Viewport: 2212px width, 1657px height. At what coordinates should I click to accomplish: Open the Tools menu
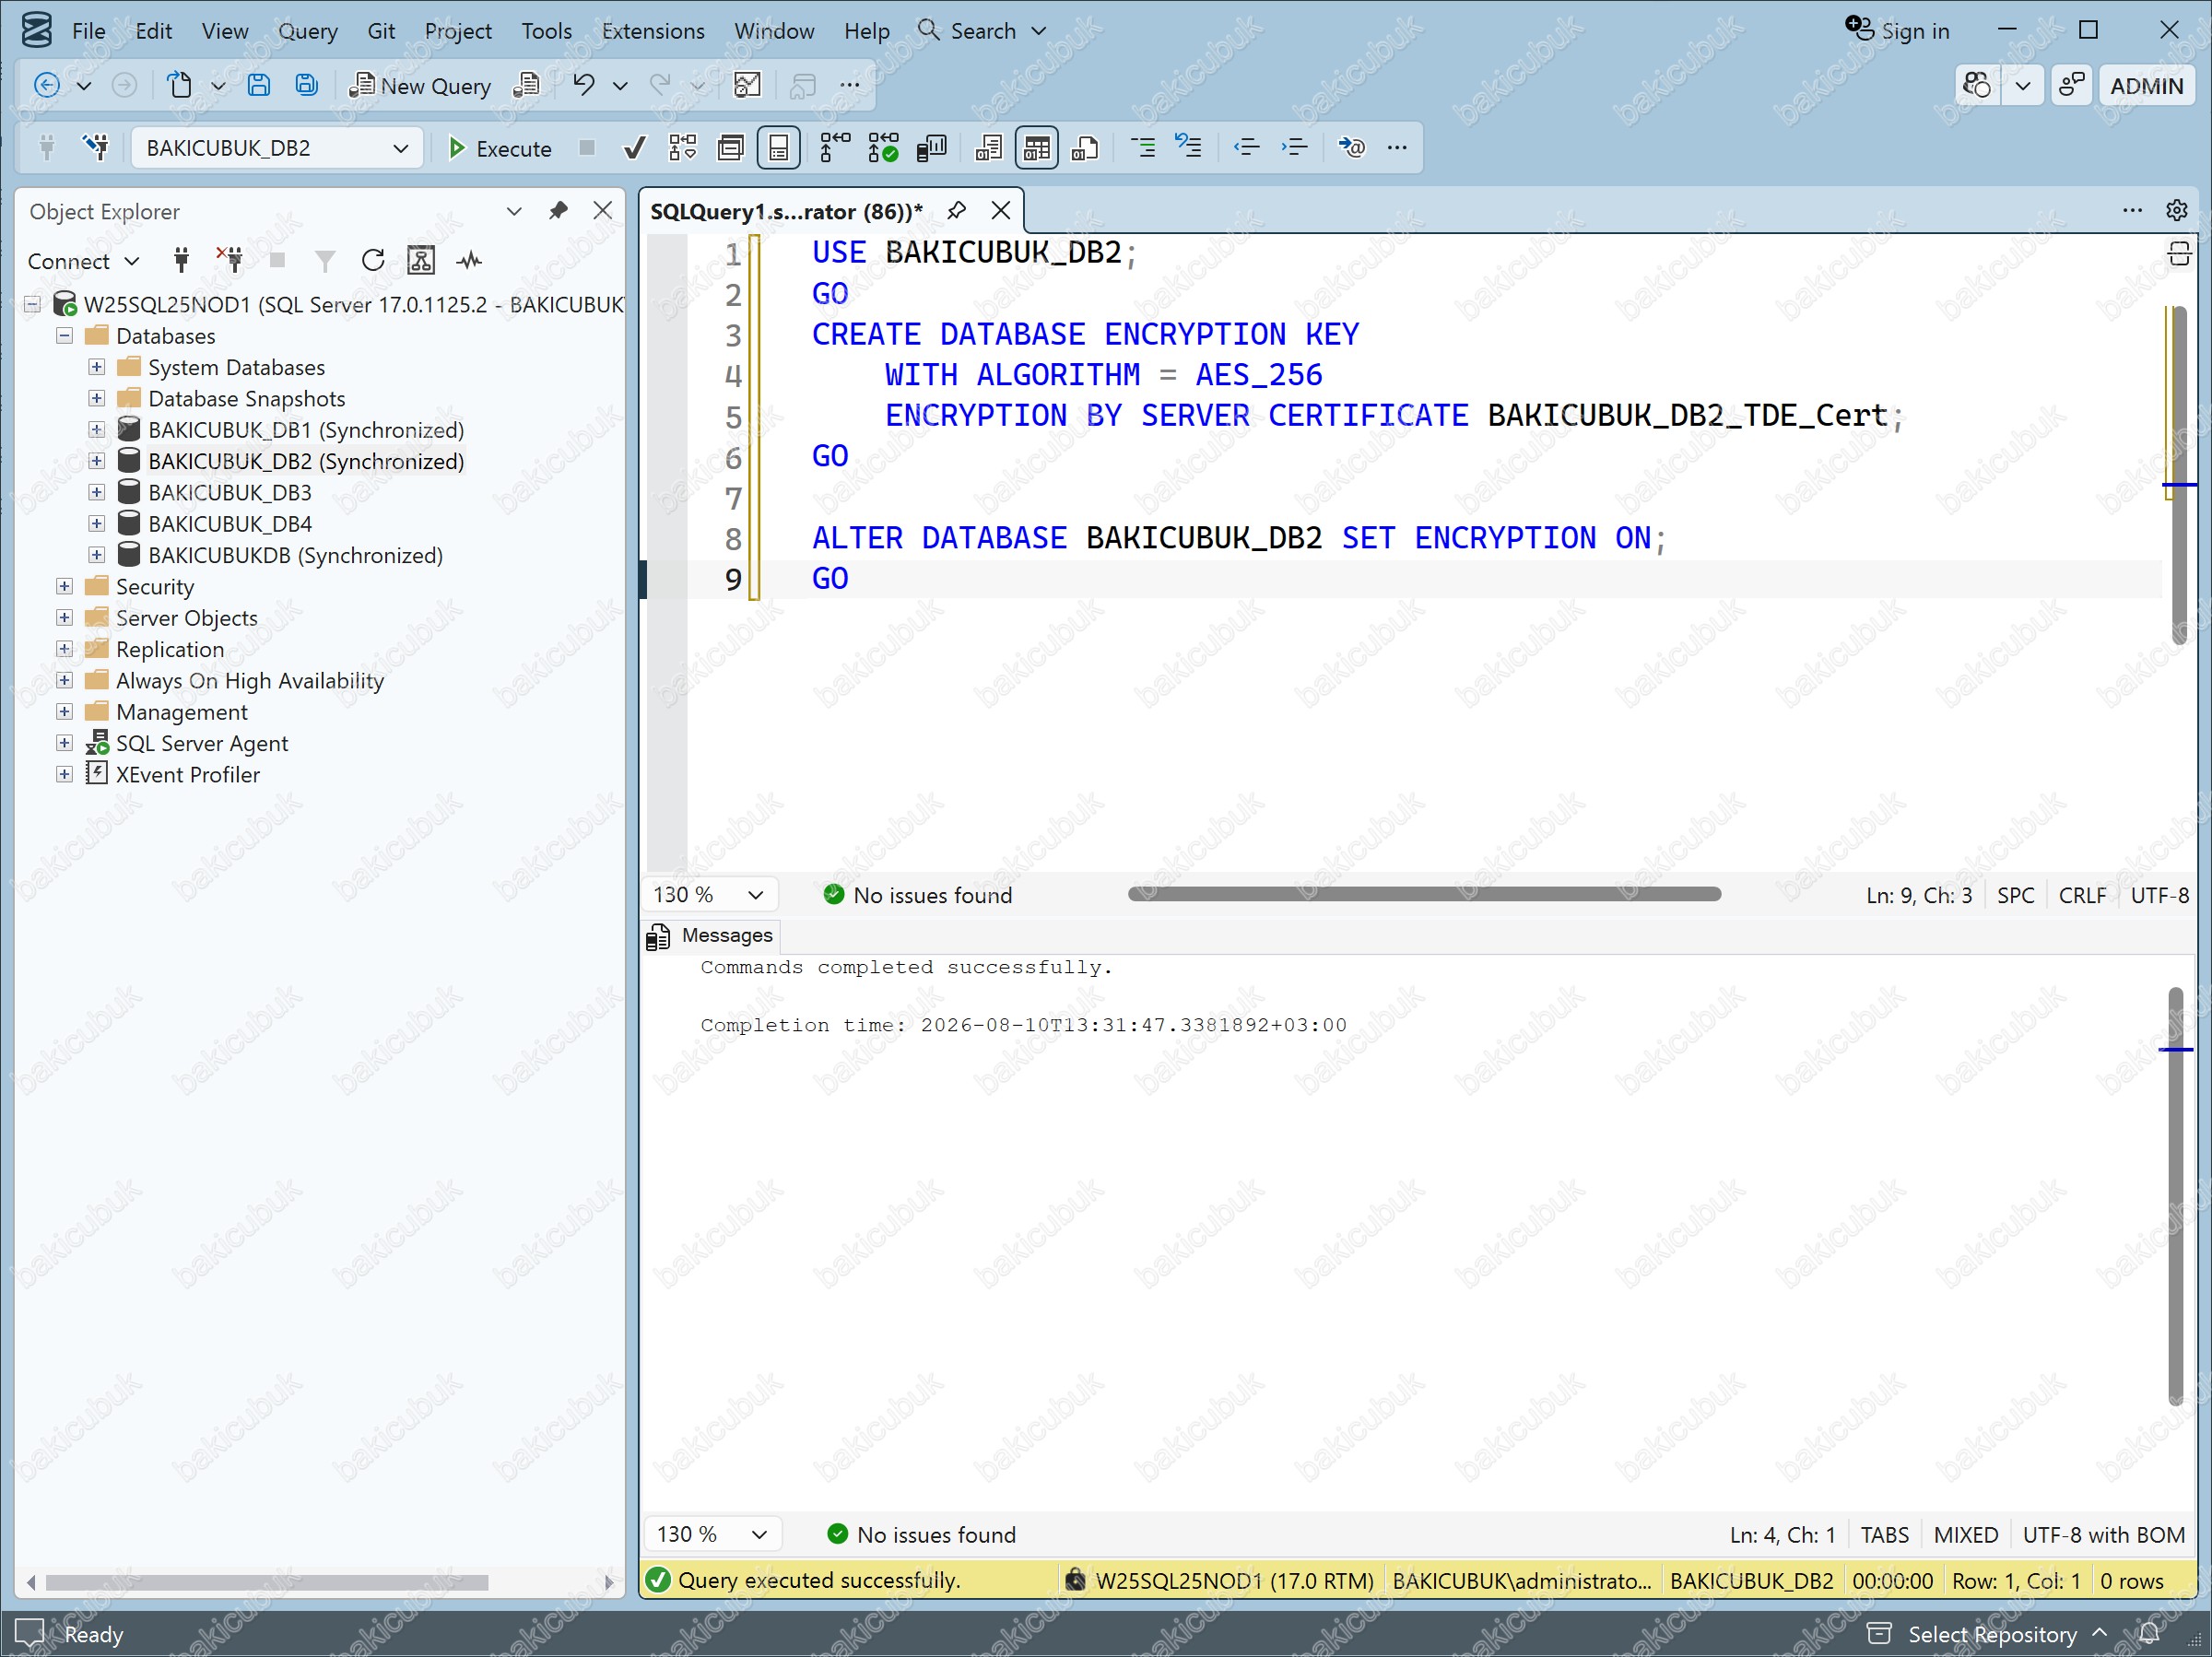pyautogui.click(x=546, y=31)
